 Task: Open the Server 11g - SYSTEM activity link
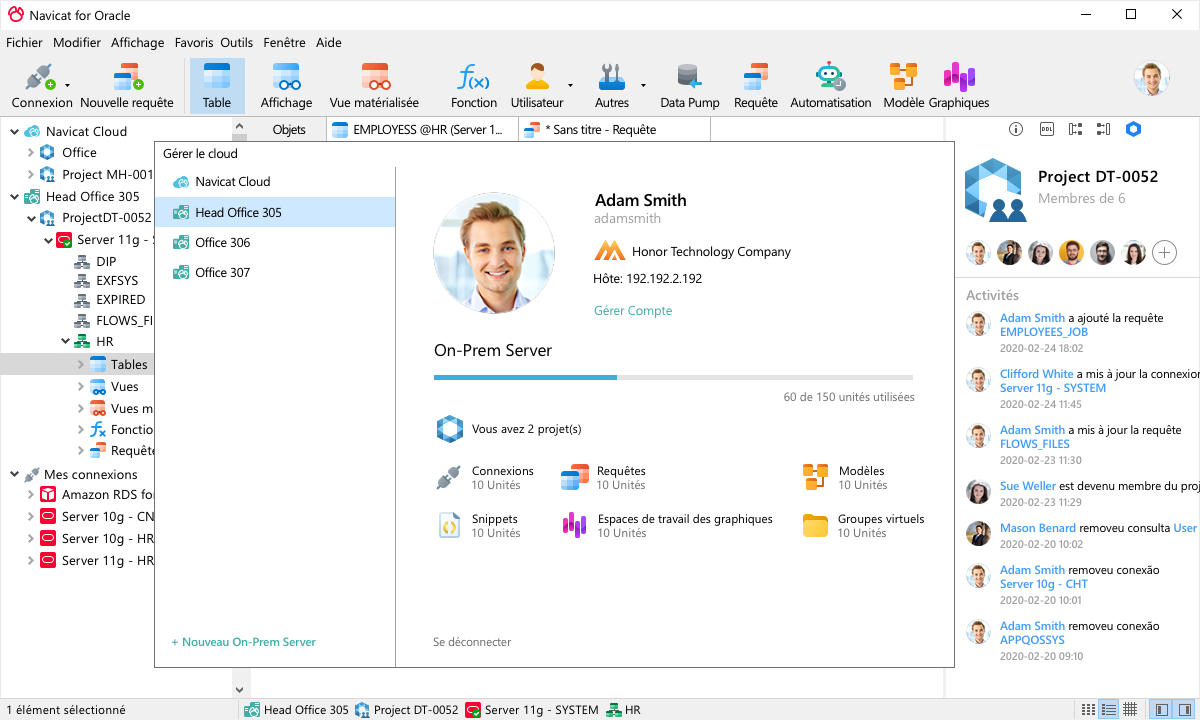(x=1053, y=388)
